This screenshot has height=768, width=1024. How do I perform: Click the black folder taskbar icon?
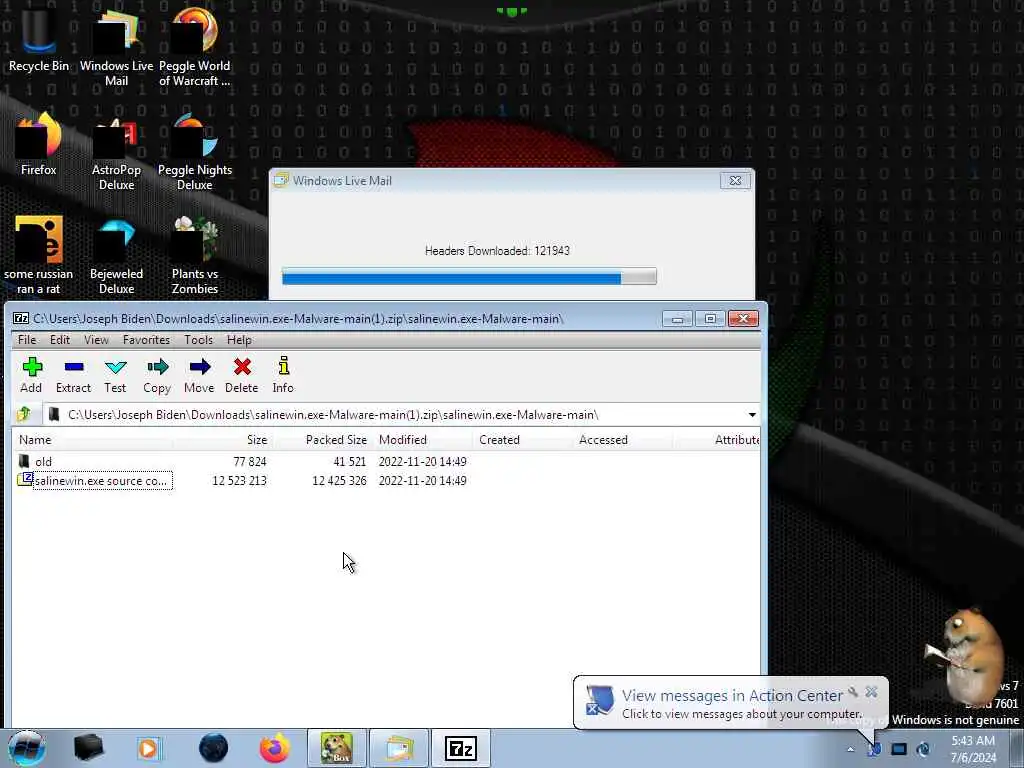point(88,748)
